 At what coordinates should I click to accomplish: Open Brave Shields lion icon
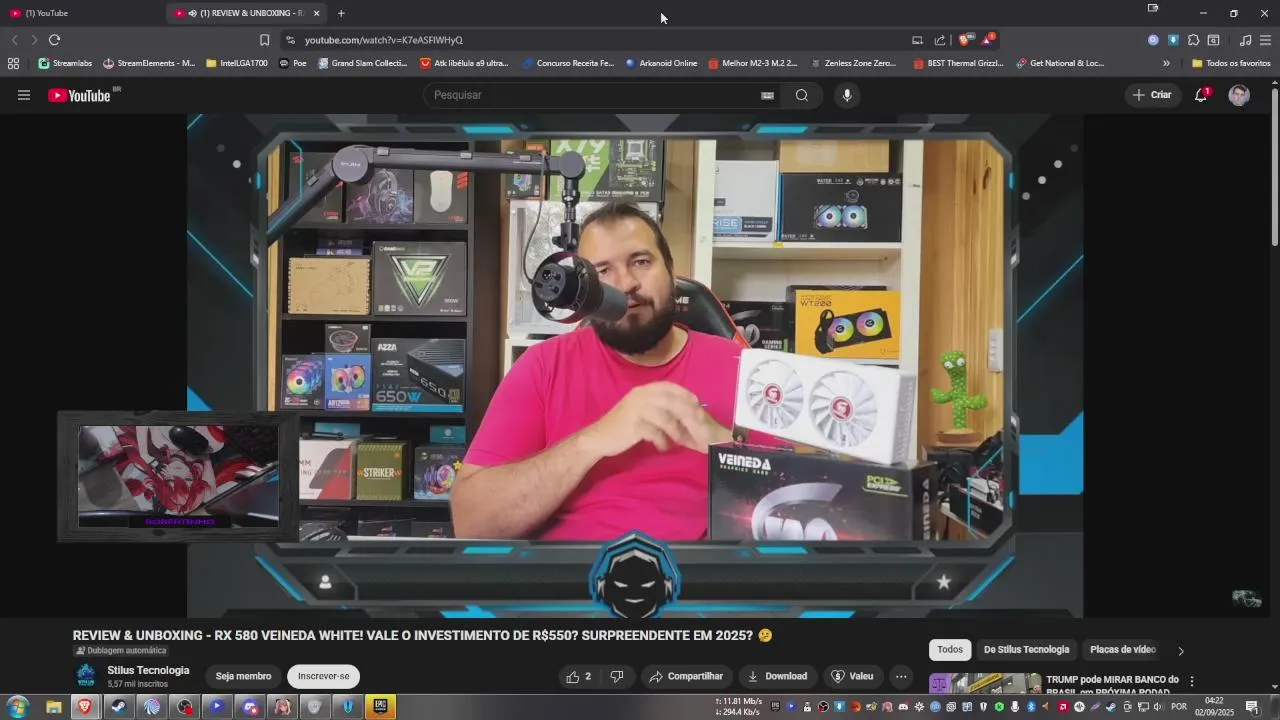coord(965,40)
